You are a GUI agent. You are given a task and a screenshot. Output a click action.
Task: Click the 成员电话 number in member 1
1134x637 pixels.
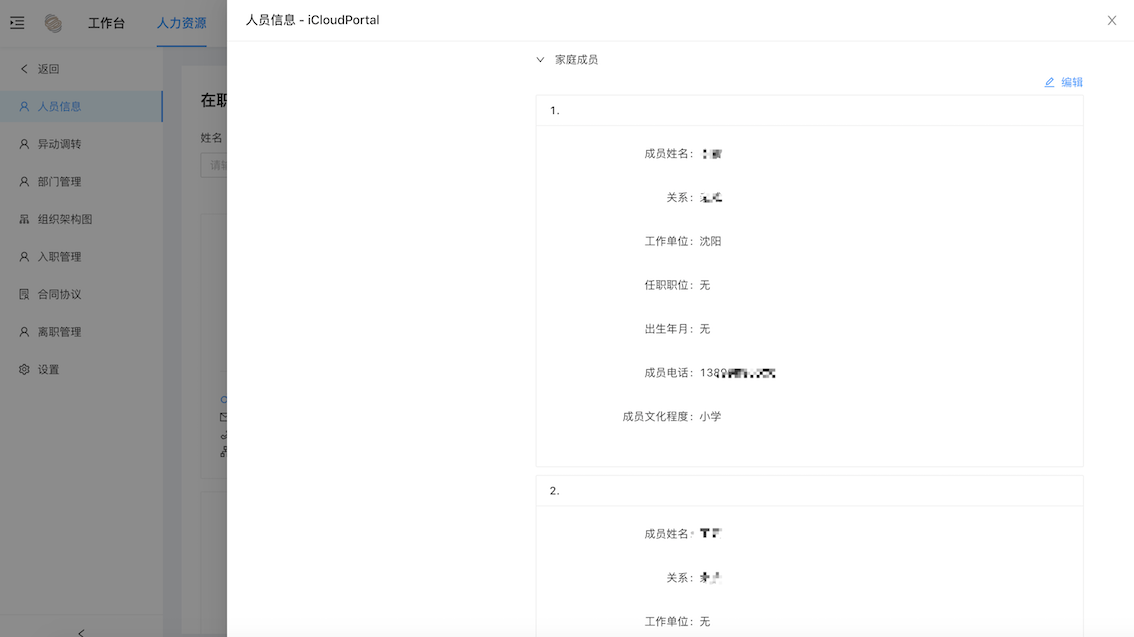point(738,373)
